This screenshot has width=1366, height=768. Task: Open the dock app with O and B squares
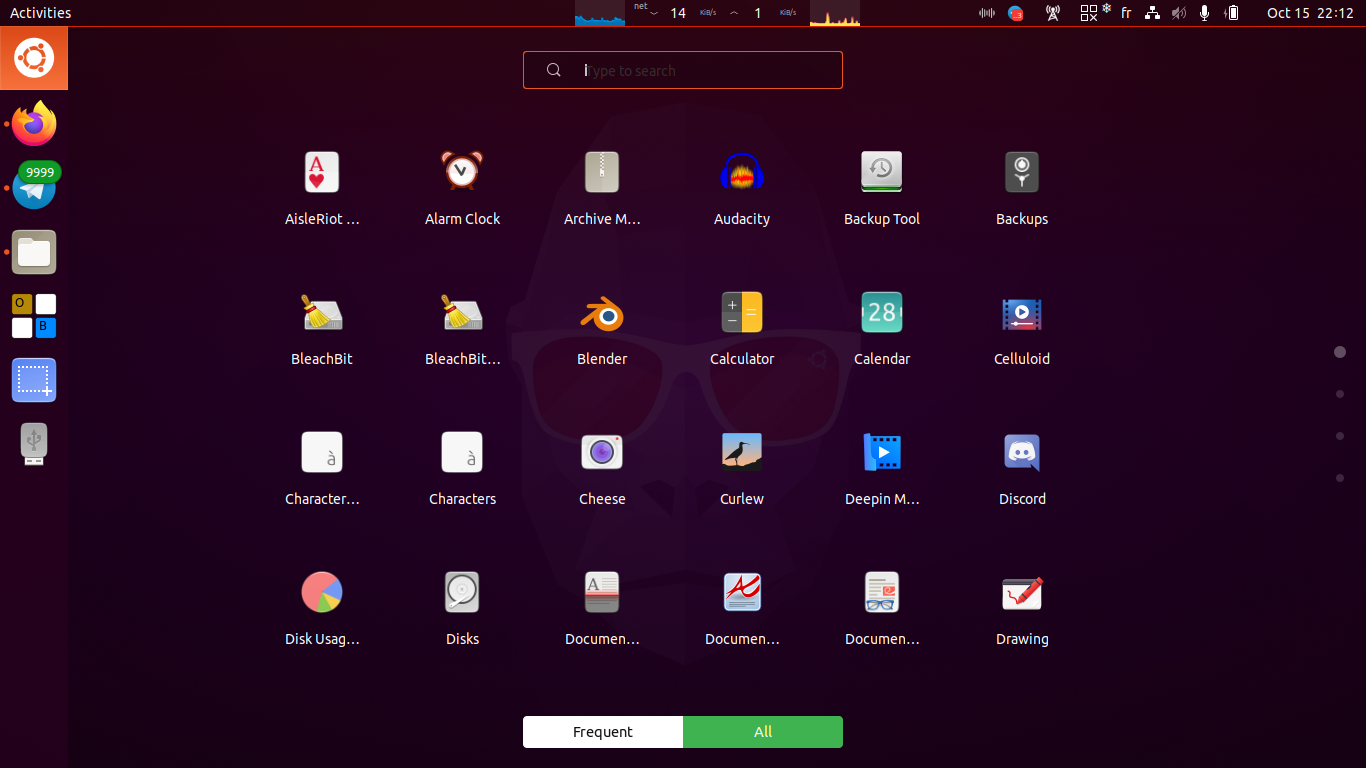(x=34, y=316)
